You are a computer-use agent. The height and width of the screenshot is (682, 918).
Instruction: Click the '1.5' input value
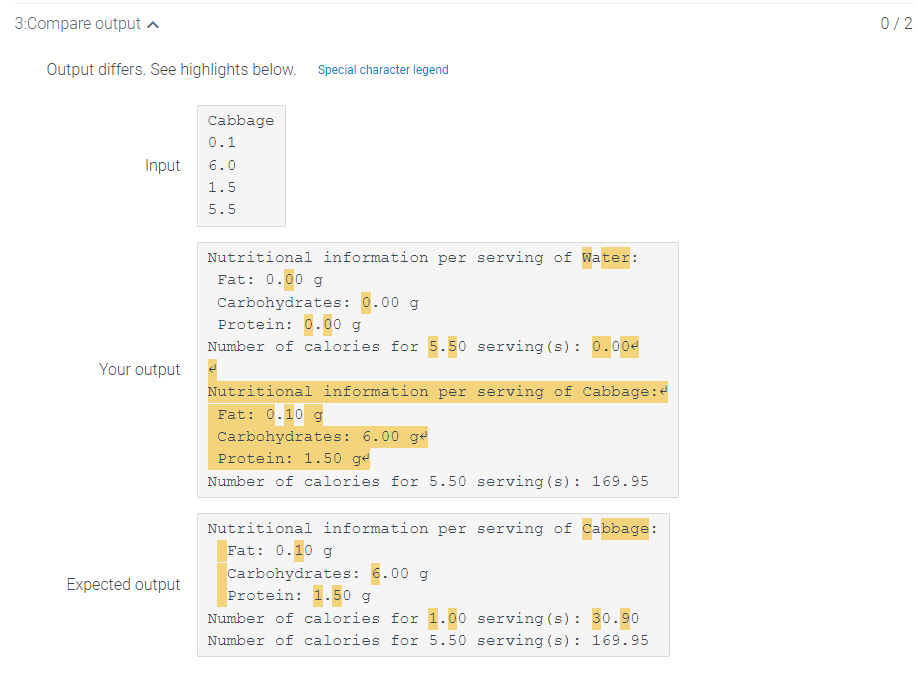coord(222,187)
